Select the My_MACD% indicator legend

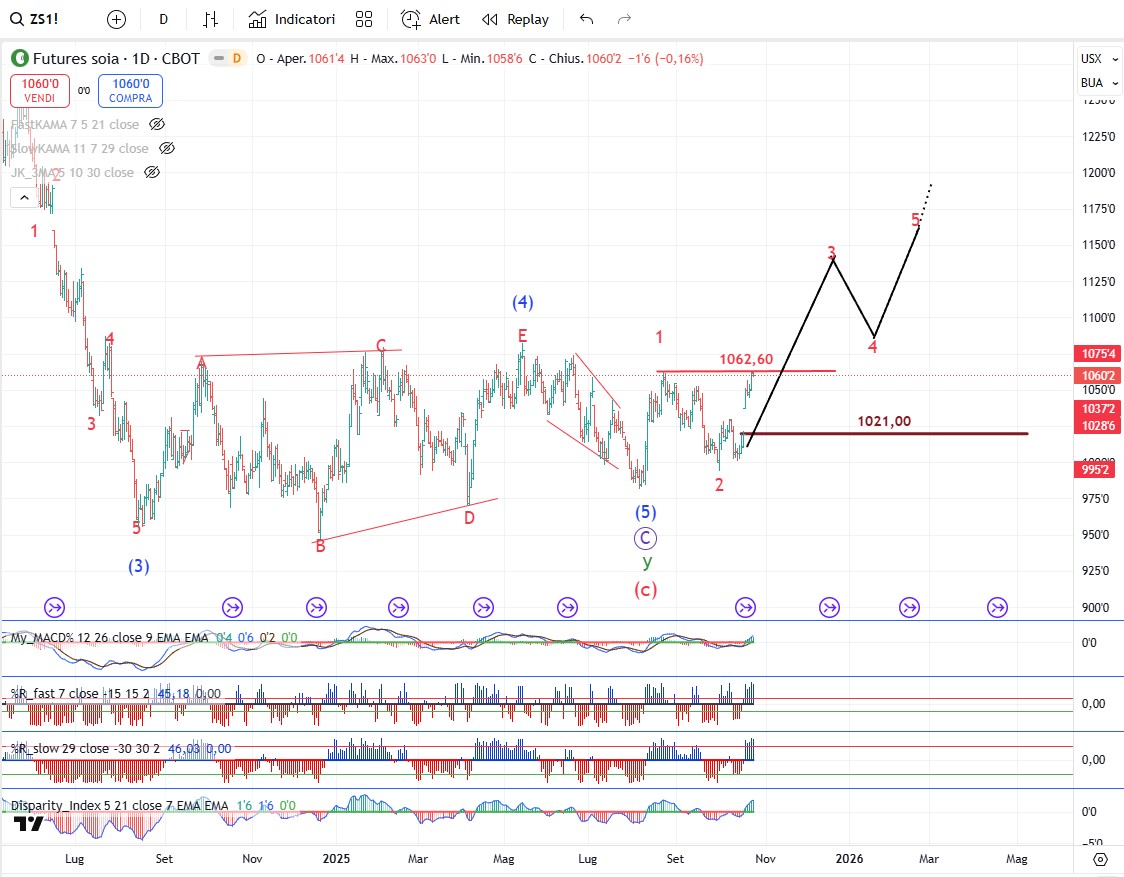[109, 637]
